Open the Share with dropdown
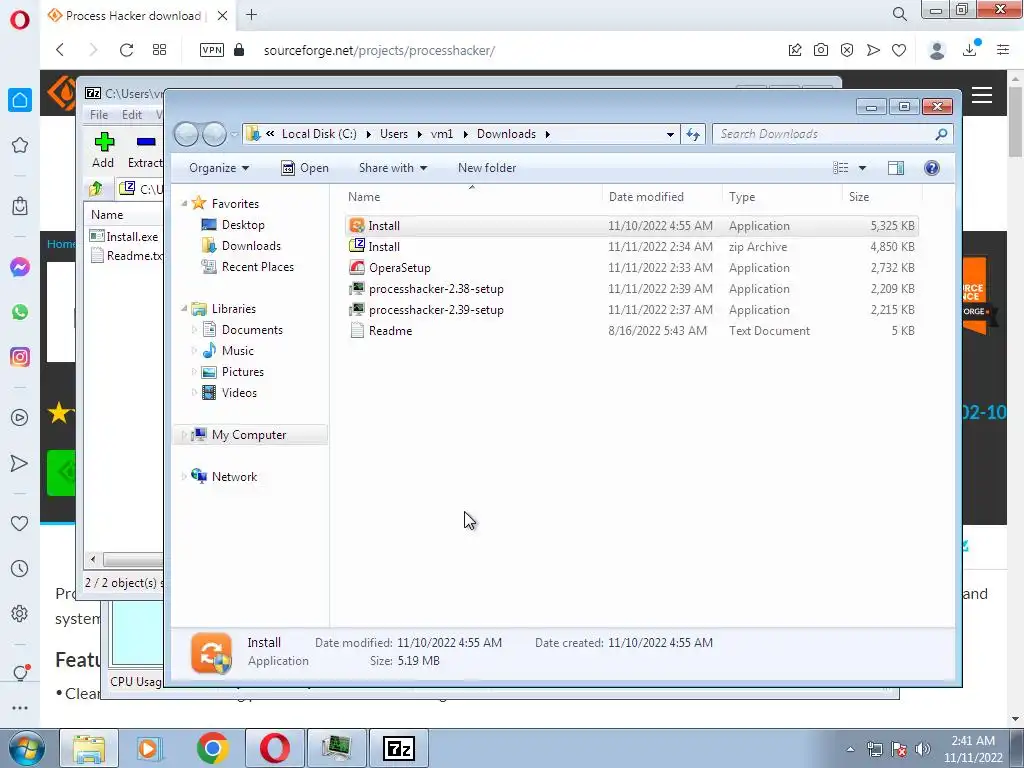The width and height of the screenshot is (1024, 768). pyautogui.click(x=392, y=168)
